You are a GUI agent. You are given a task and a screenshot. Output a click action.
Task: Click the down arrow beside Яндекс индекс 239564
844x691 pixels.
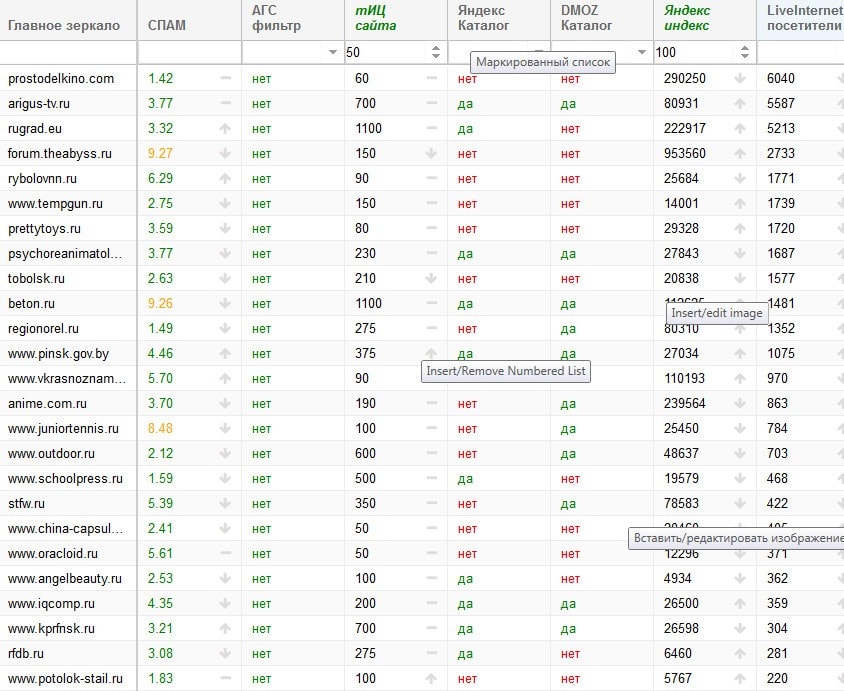[x=740, y=404]
